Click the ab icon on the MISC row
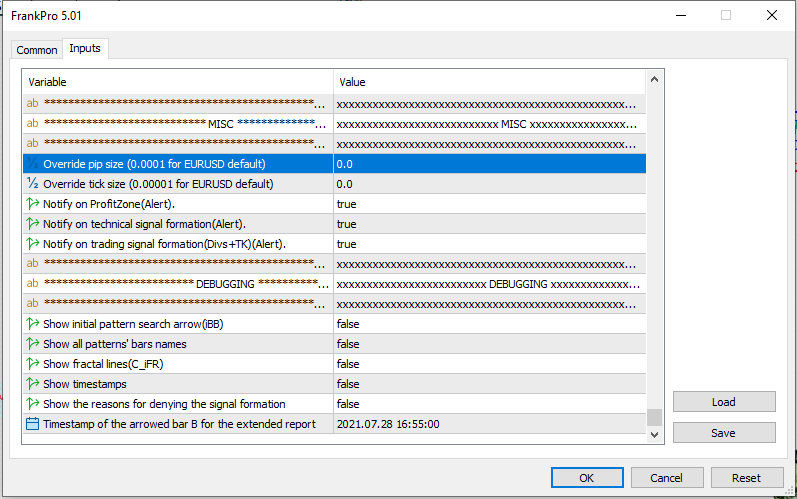 coord(32,124)
